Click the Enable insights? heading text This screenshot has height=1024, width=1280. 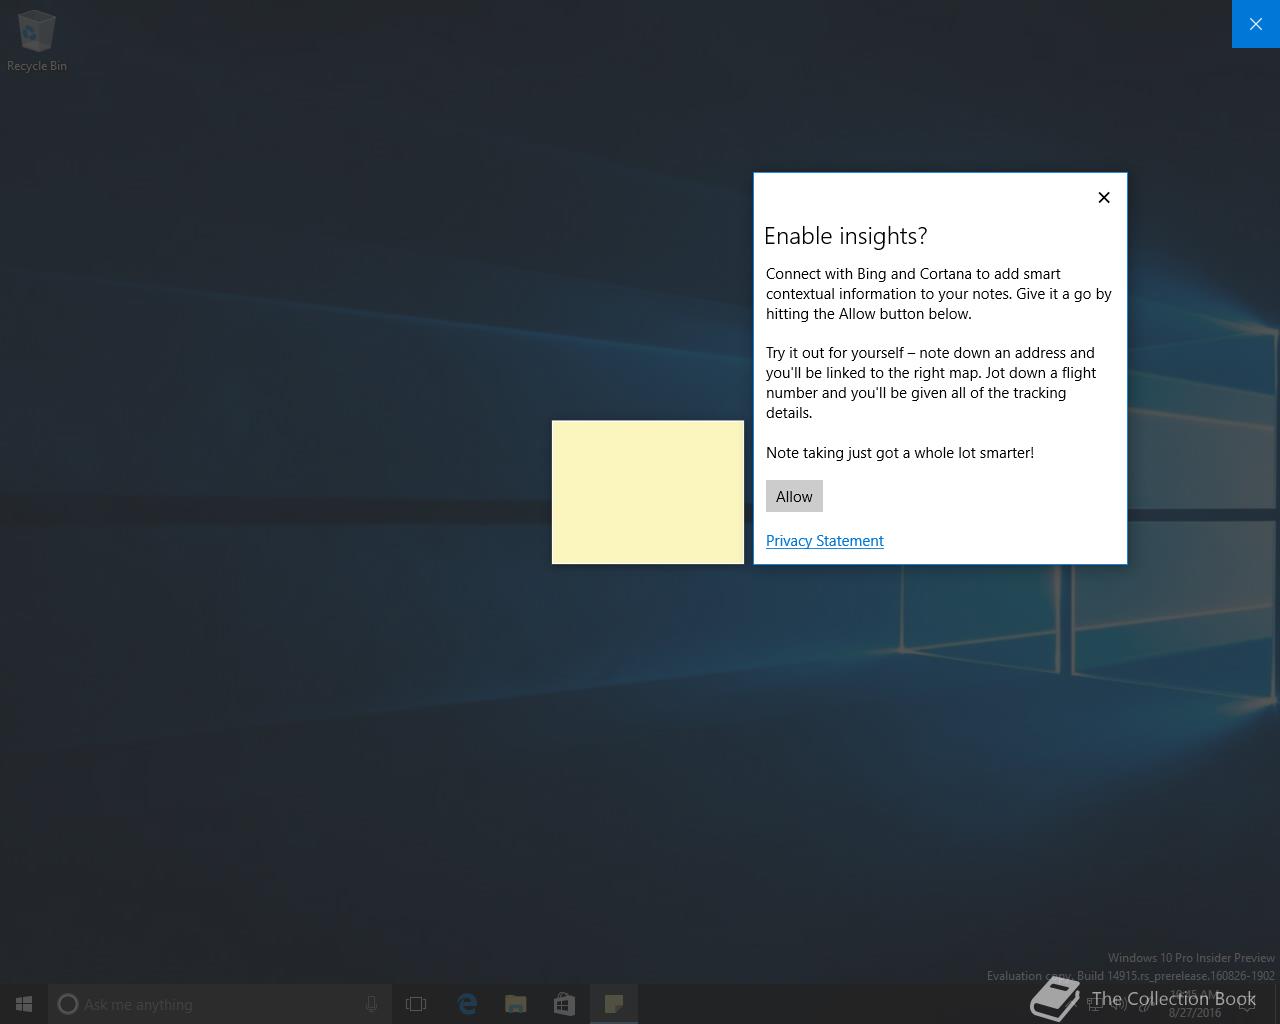tap(846, 236)
